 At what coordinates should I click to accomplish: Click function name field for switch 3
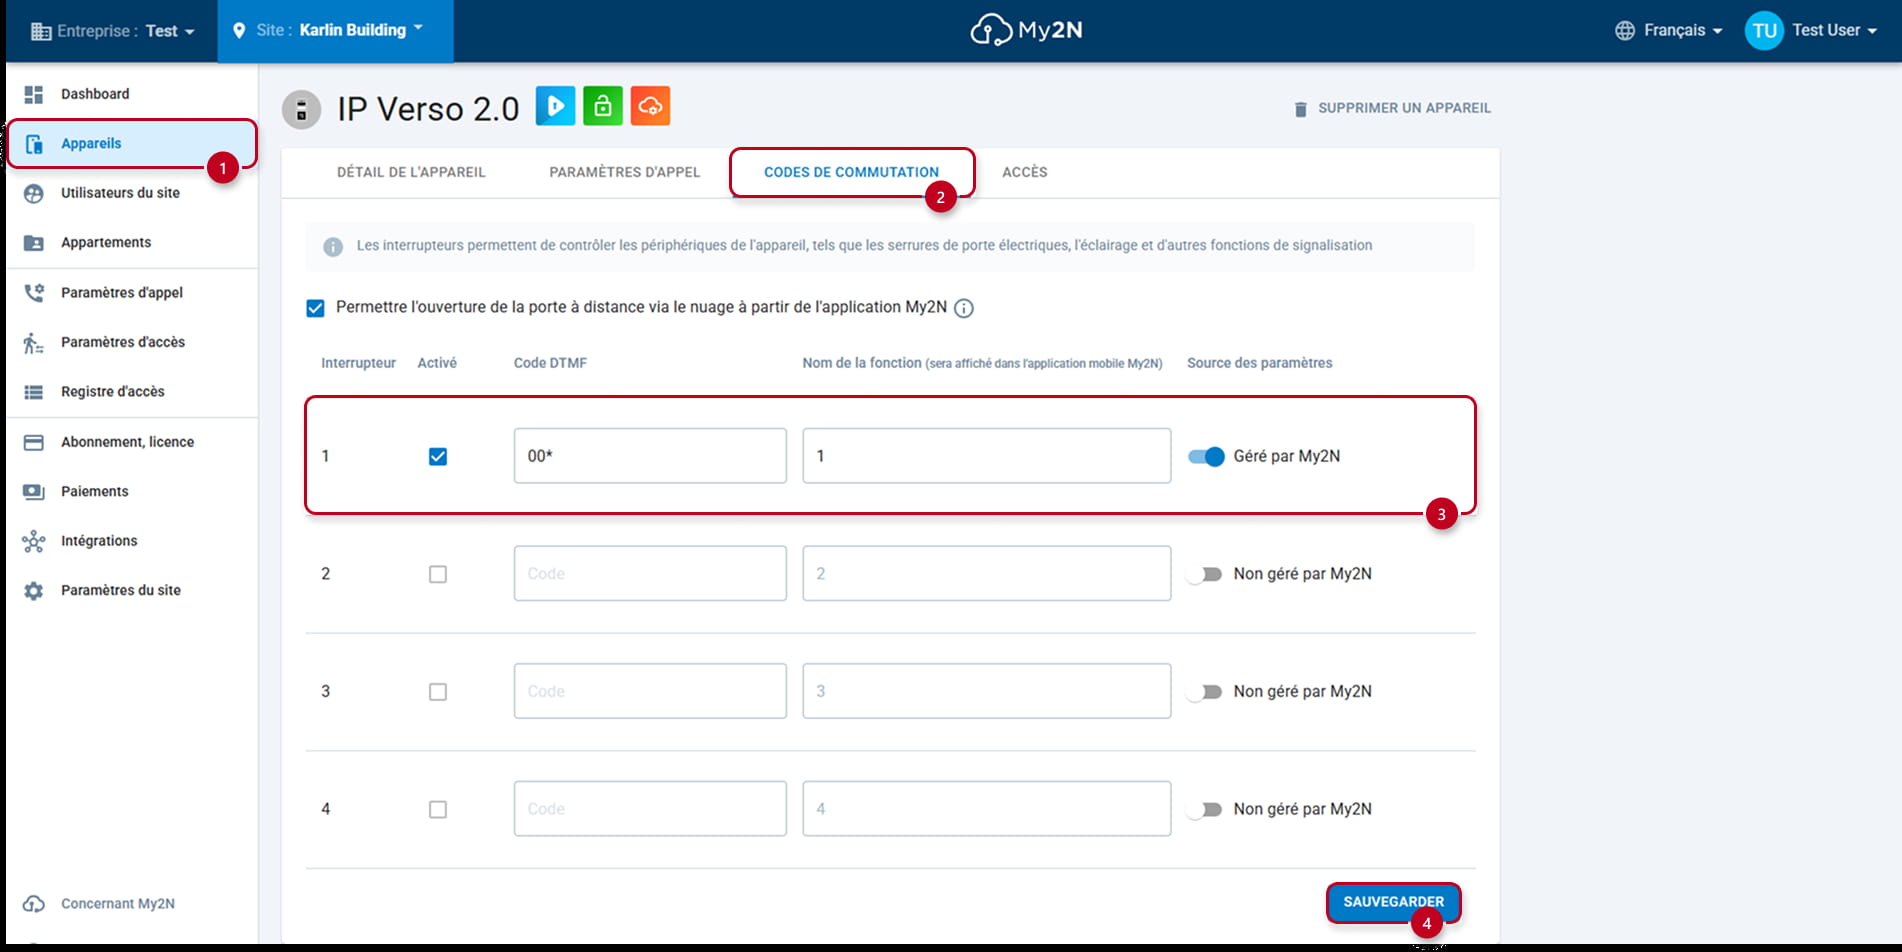[986, 692]
